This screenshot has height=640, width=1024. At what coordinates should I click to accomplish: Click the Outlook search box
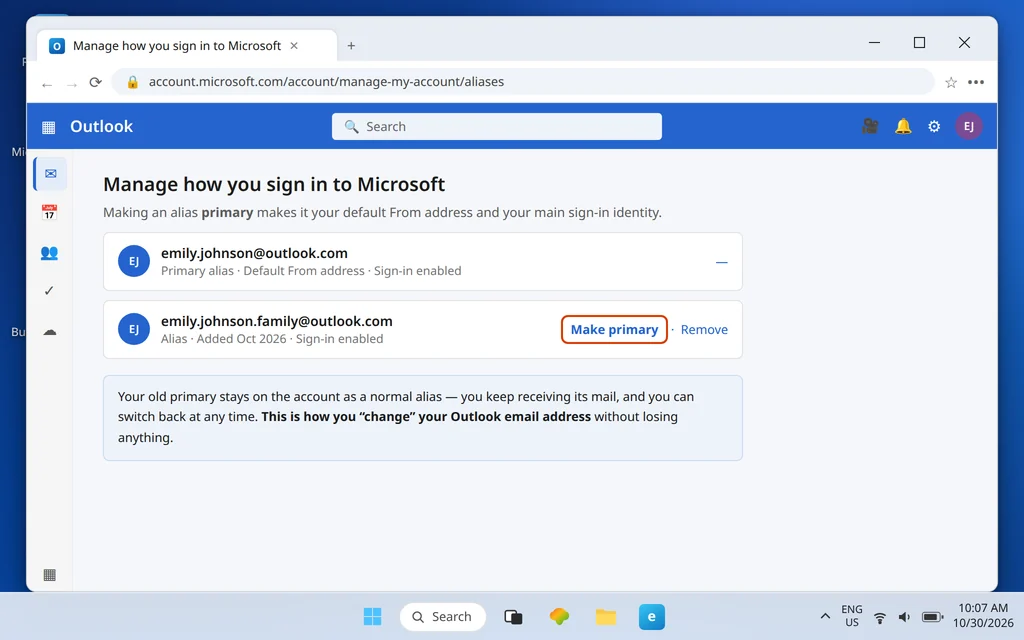(496, 126)
